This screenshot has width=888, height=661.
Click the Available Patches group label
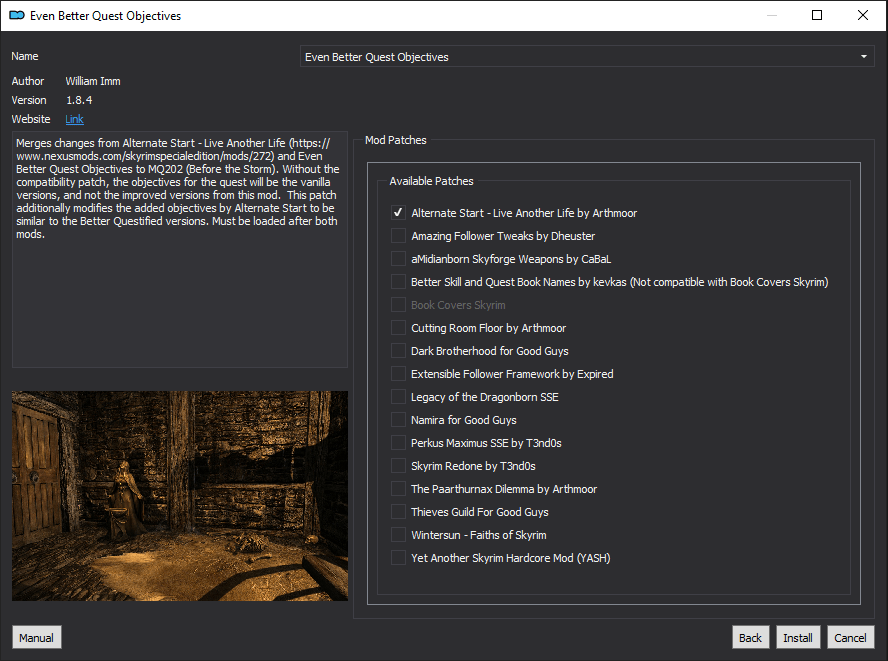[431, 181]
